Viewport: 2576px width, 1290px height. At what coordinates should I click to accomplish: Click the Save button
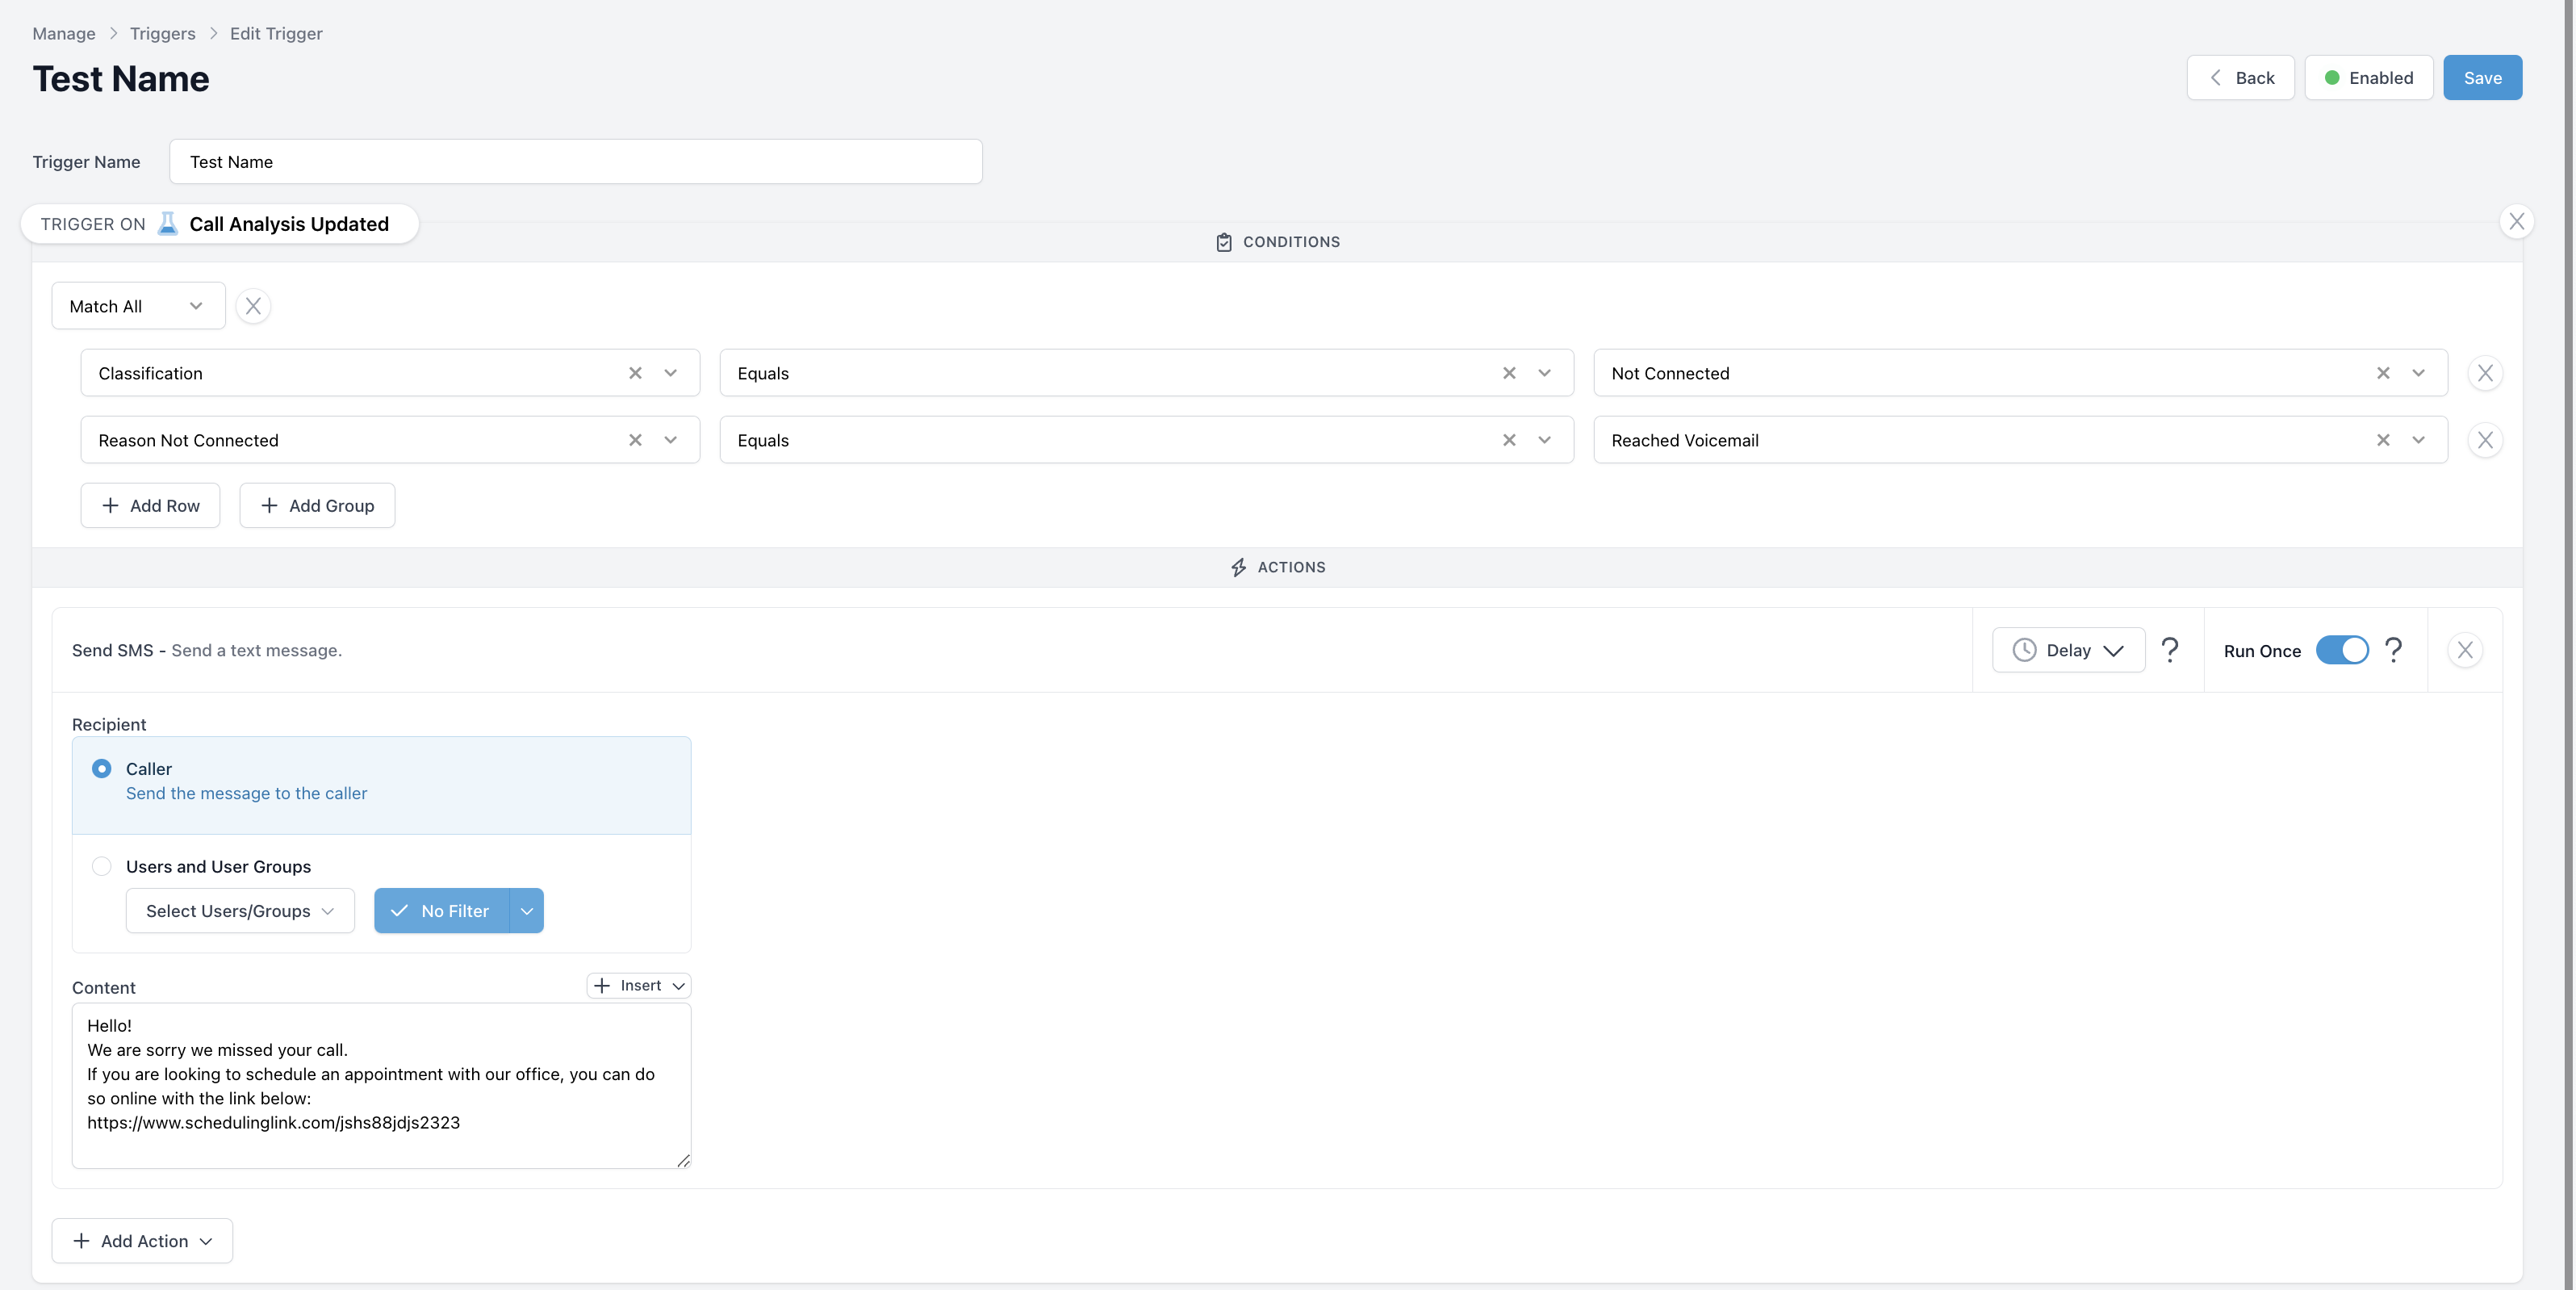point(2482,78)
